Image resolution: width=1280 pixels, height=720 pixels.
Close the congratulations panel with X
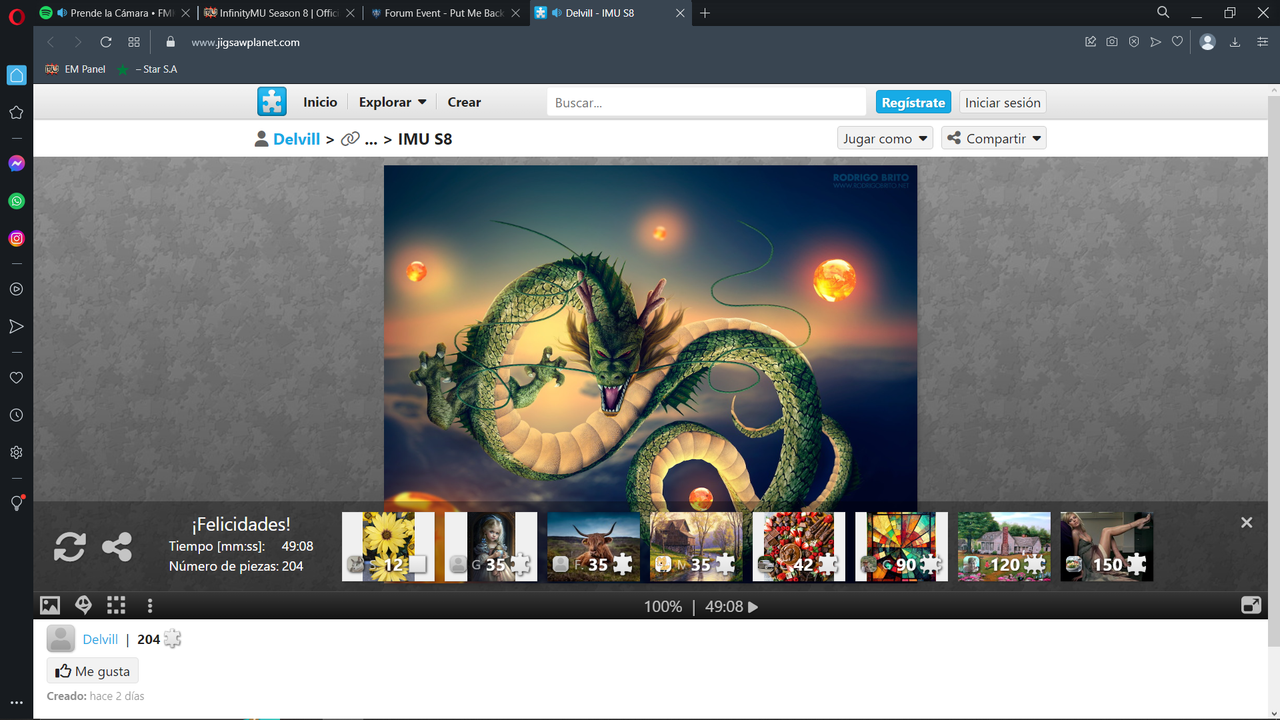(1246, 522)
